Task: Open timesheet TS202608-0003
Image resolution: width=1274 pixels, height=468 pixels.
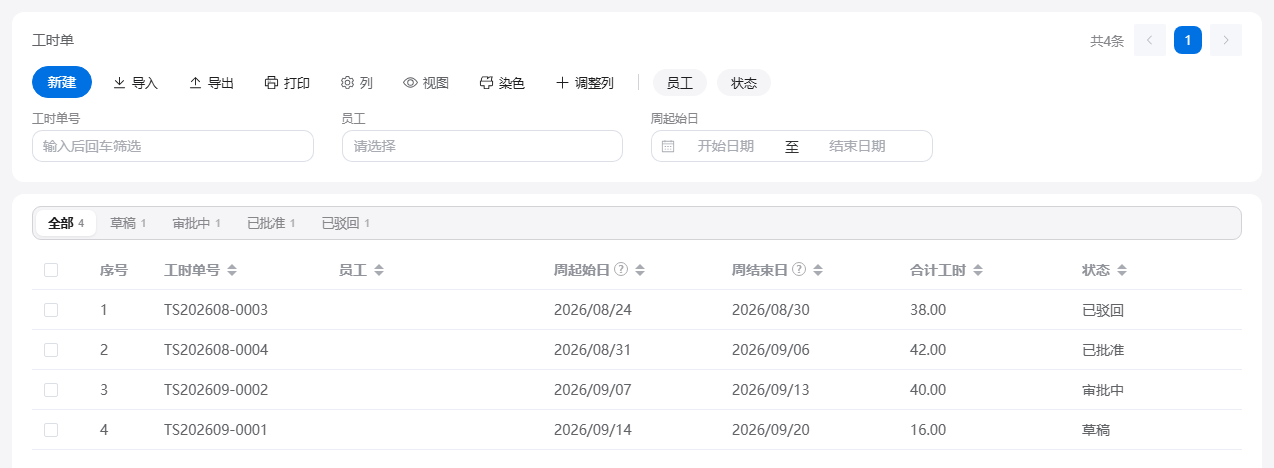Action: coord(216,310)
